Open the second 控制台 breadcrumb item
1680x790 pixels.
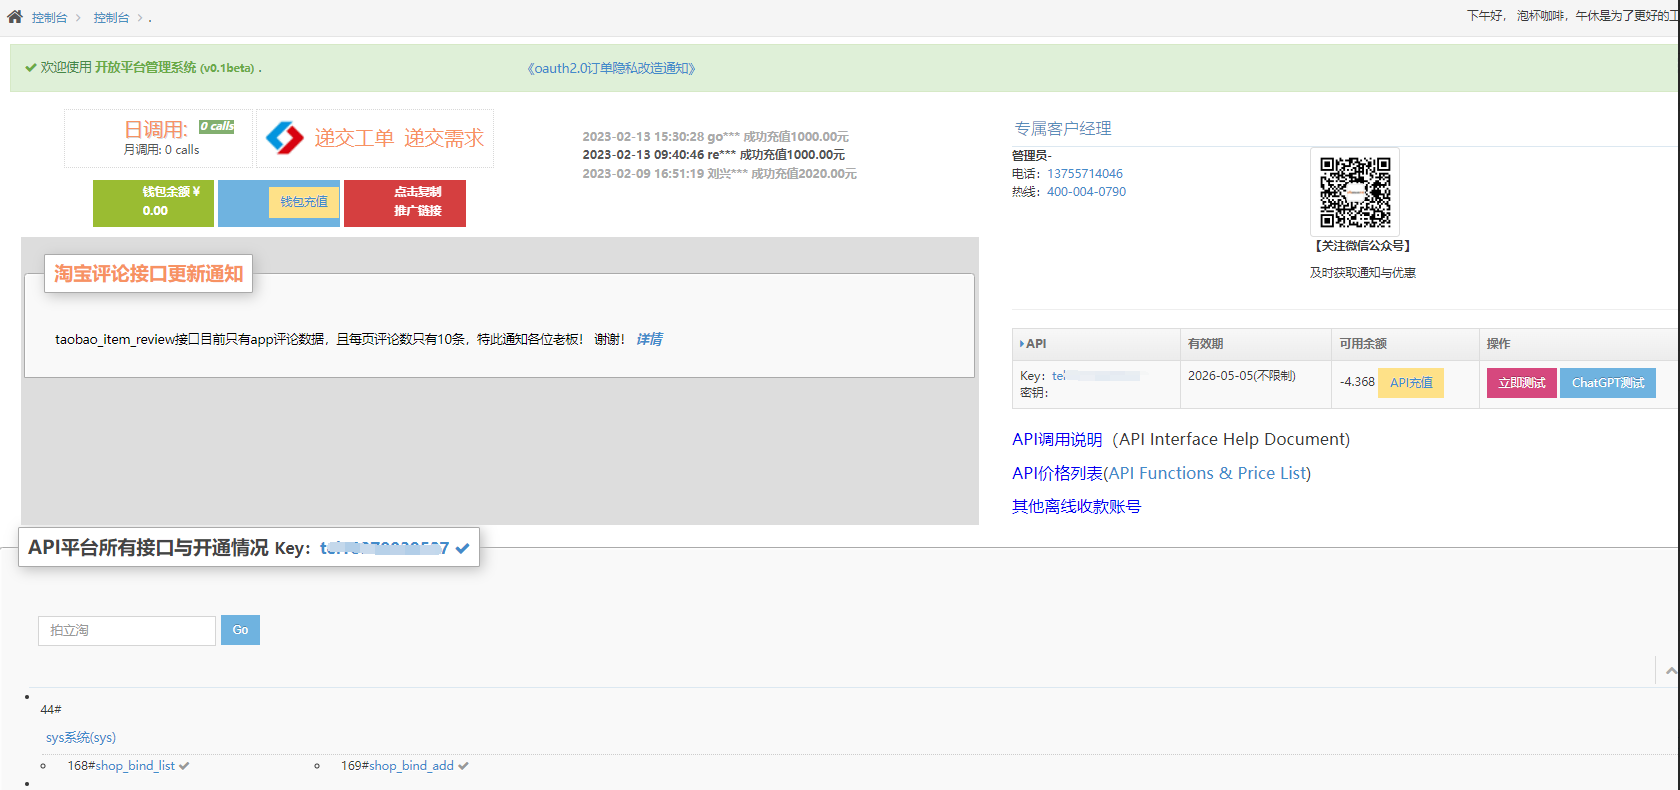(x=111, y=18)
